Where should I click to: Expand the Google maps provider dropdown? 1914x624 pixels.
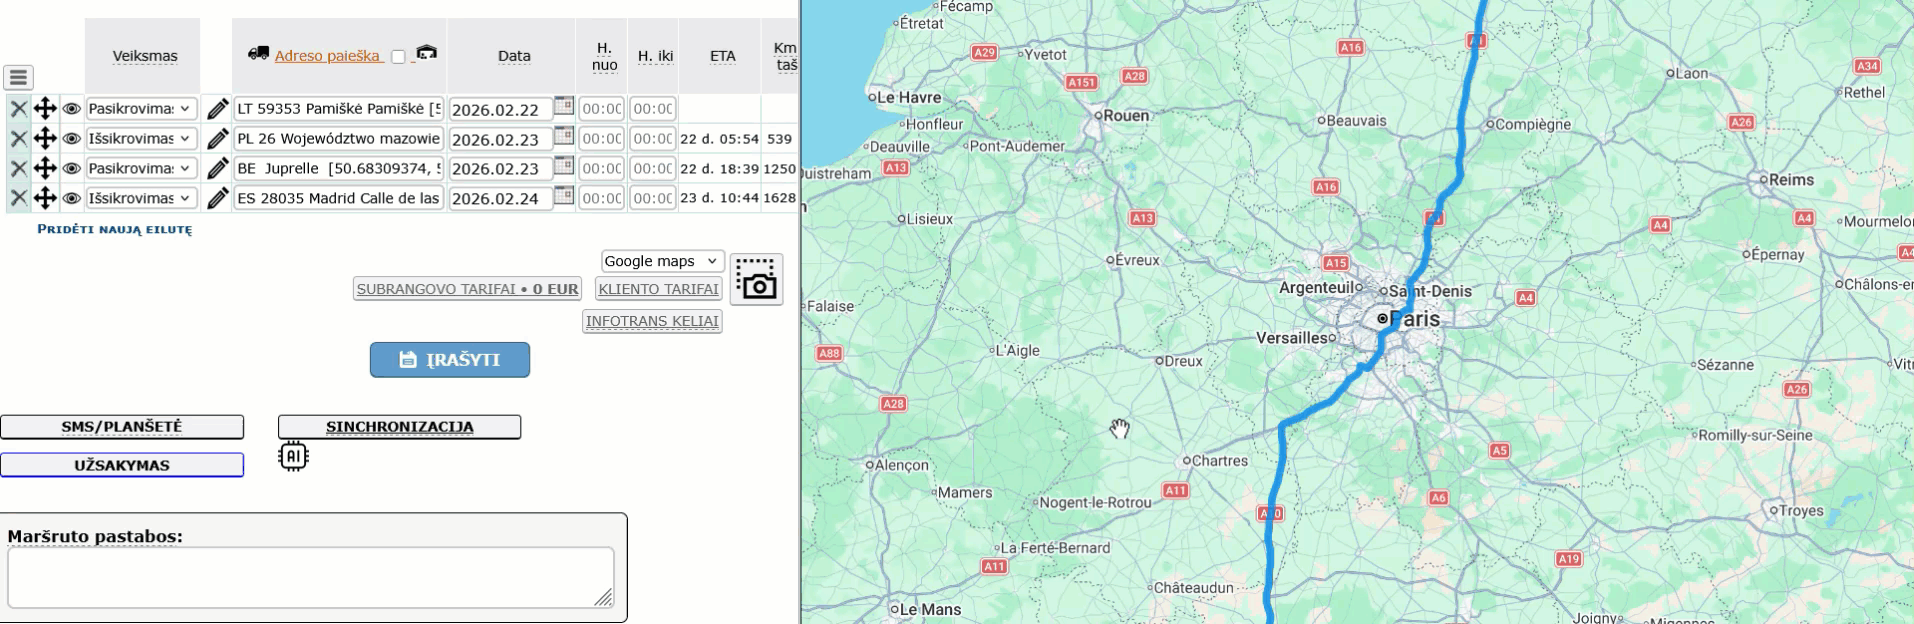pos(662,261)
